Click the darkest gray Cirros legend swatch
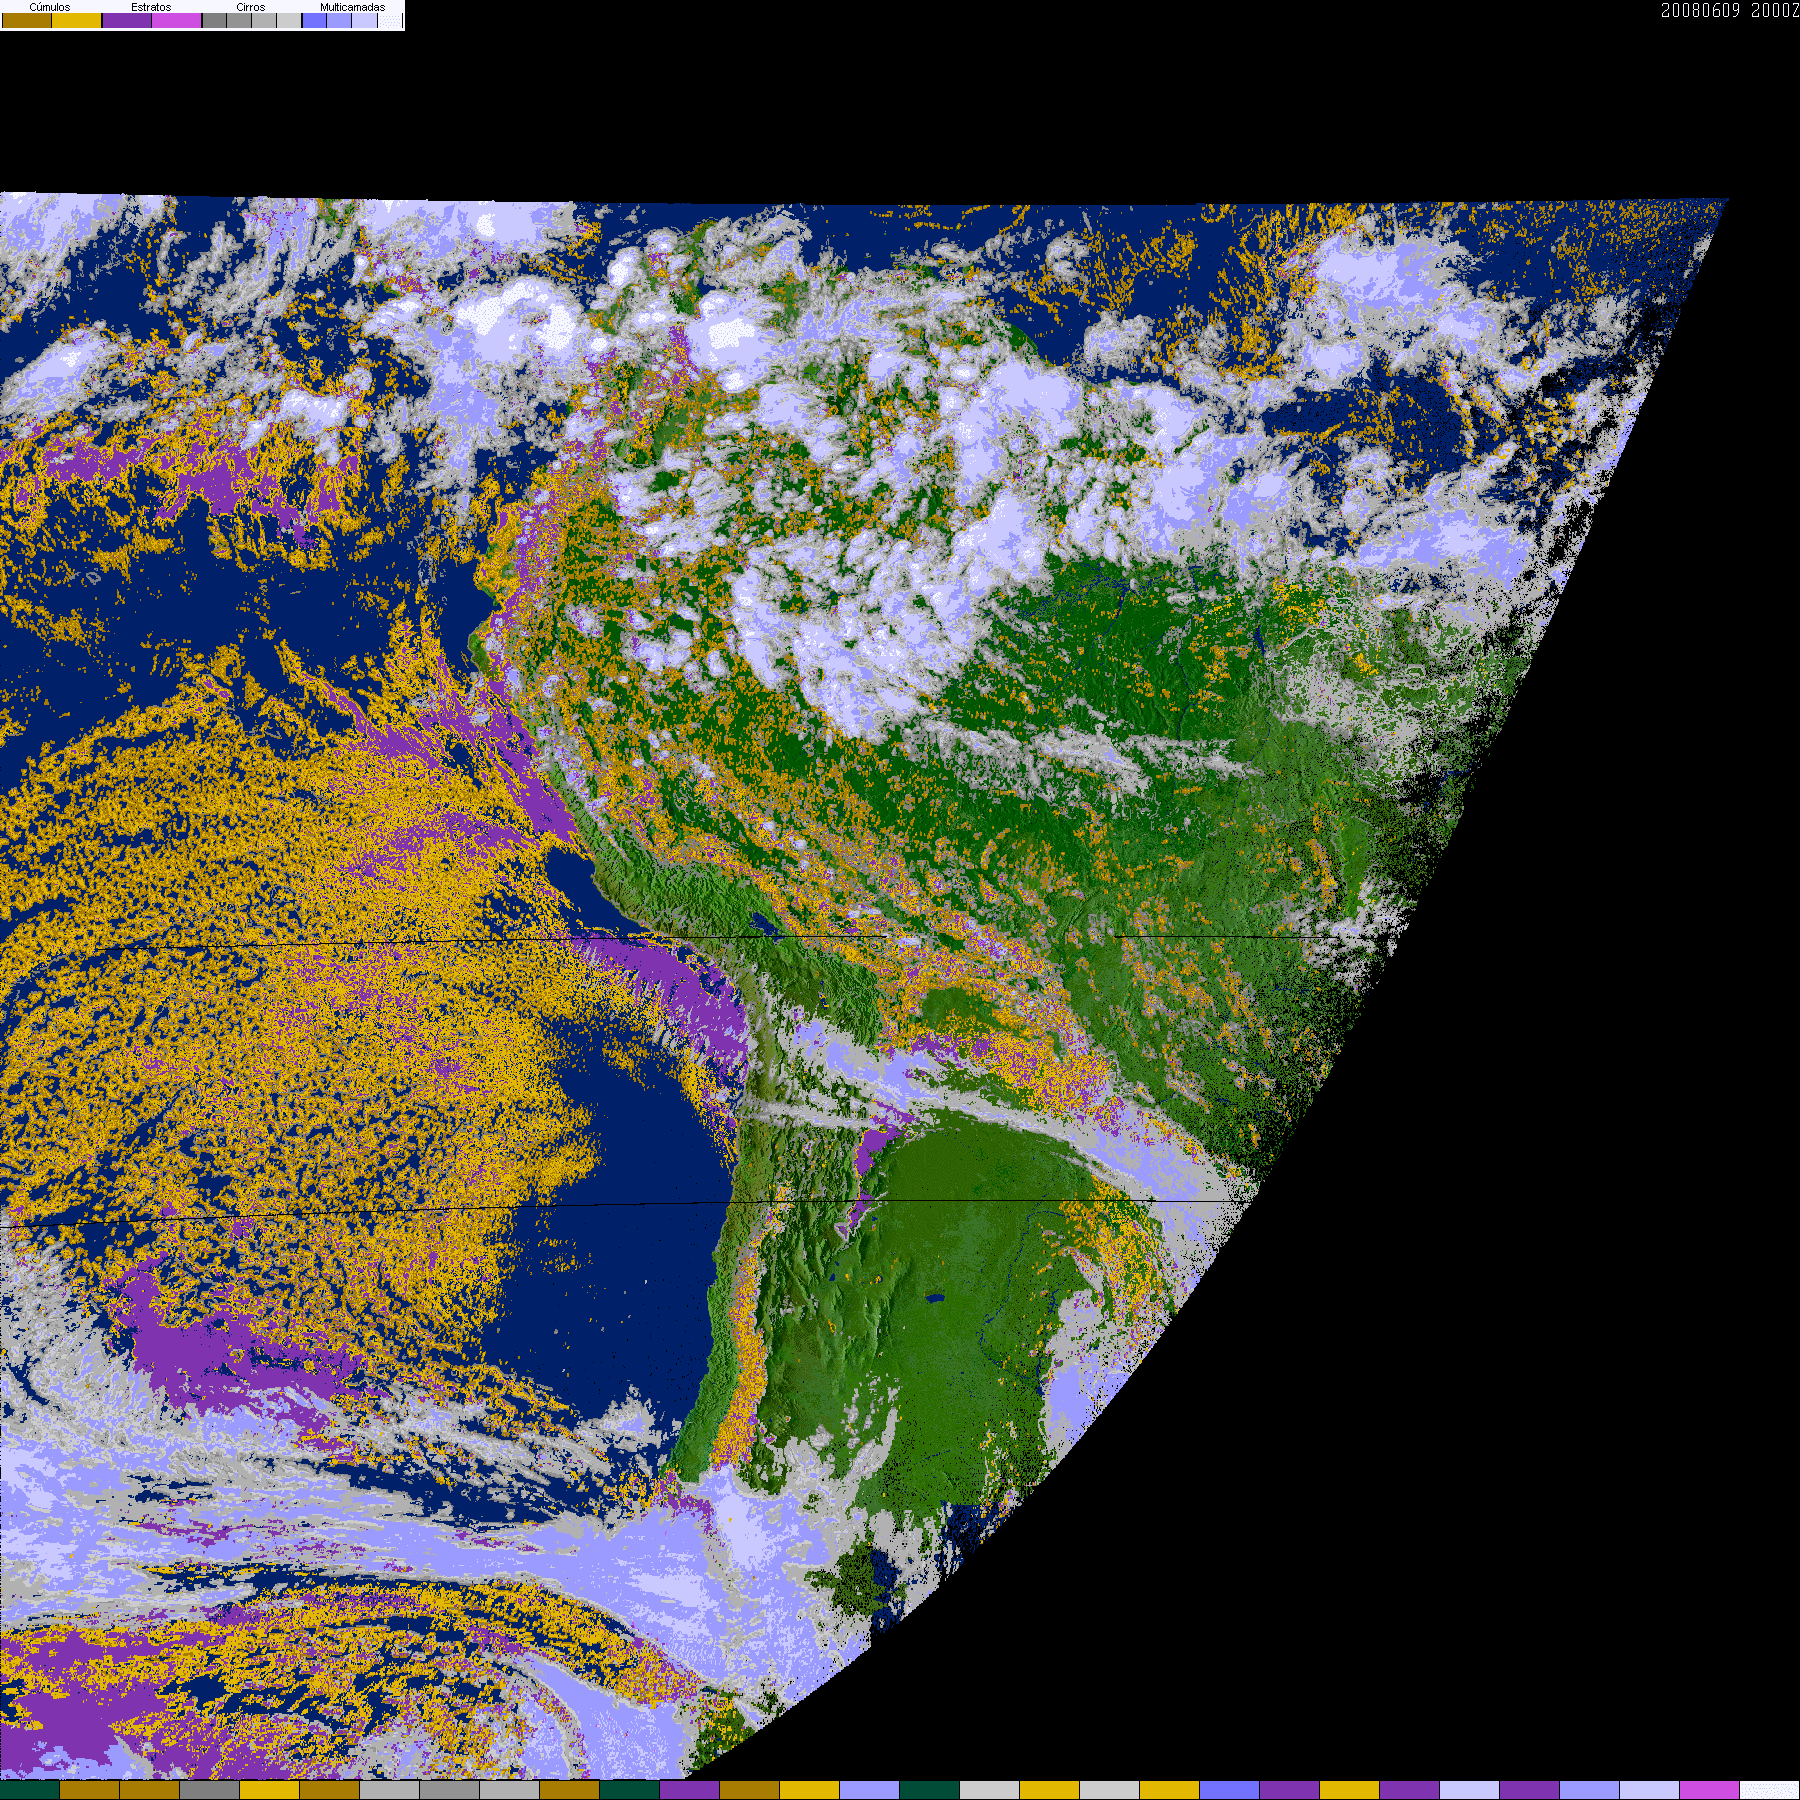 [x=214, y=20]
